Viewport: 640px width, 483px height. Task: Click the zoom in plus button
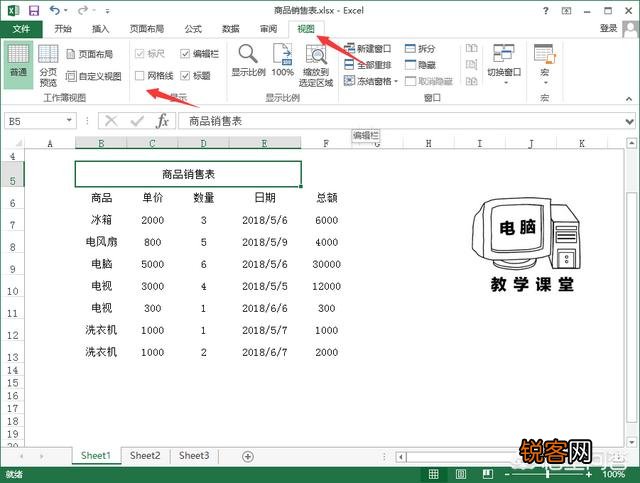tap(589, 474)
